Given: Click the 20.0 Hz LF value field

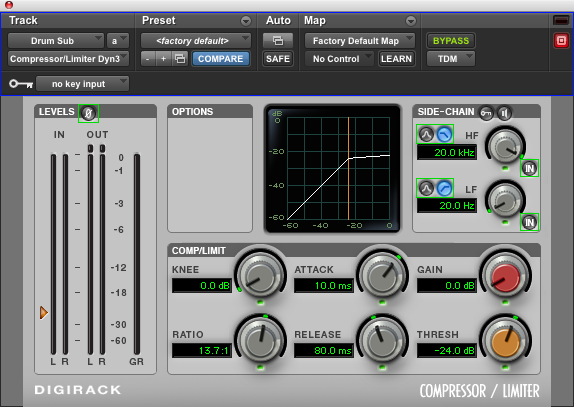Looking at the screenshot, I should click(x=447, y=206).
